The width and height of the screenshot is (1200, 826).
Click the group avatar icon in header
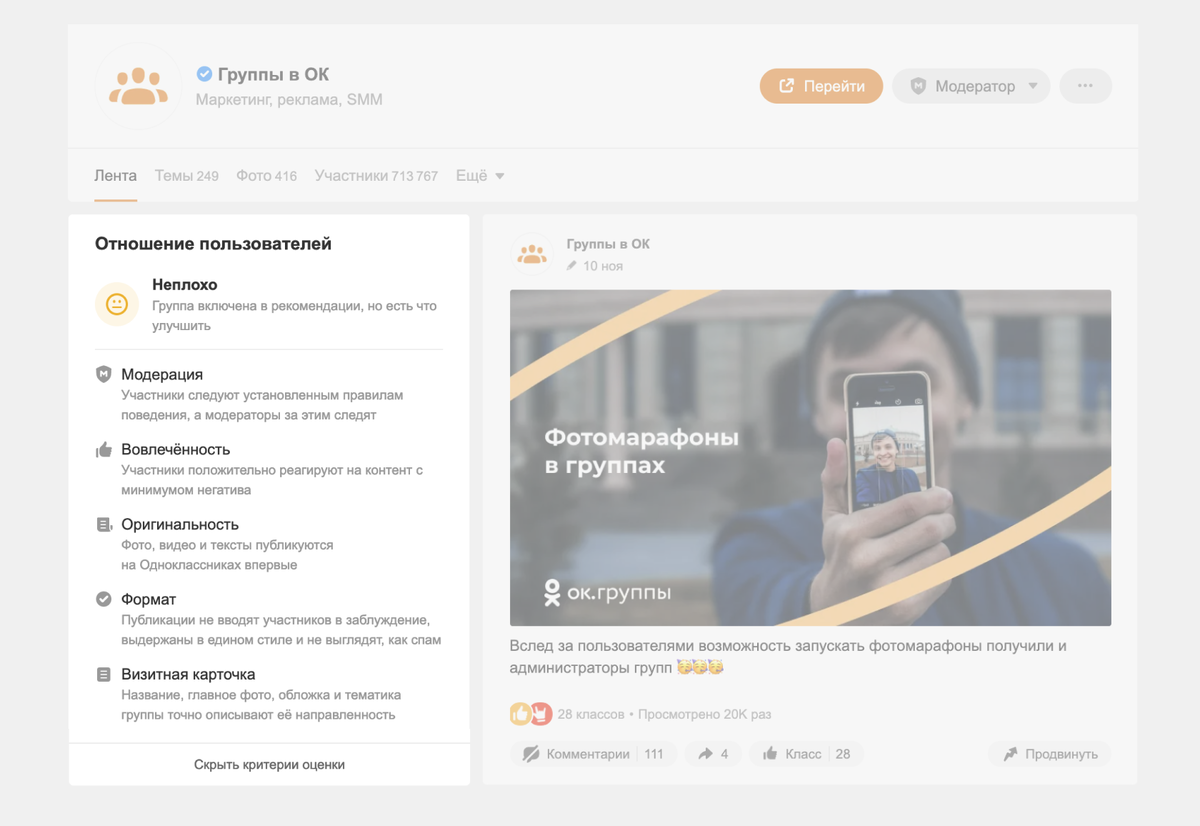tap(139, 86)
